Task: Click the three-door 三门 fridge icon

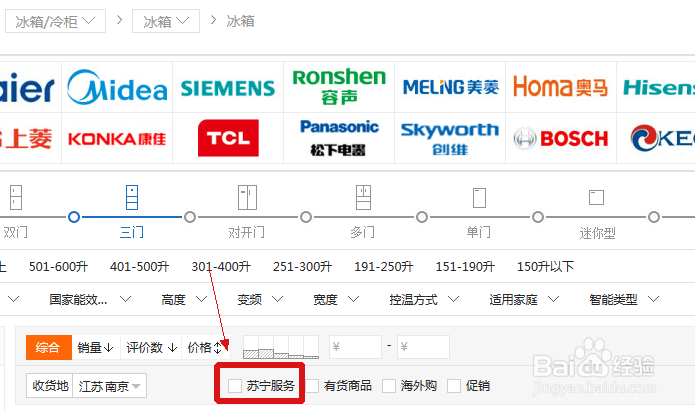Action: tap(132, 197)
